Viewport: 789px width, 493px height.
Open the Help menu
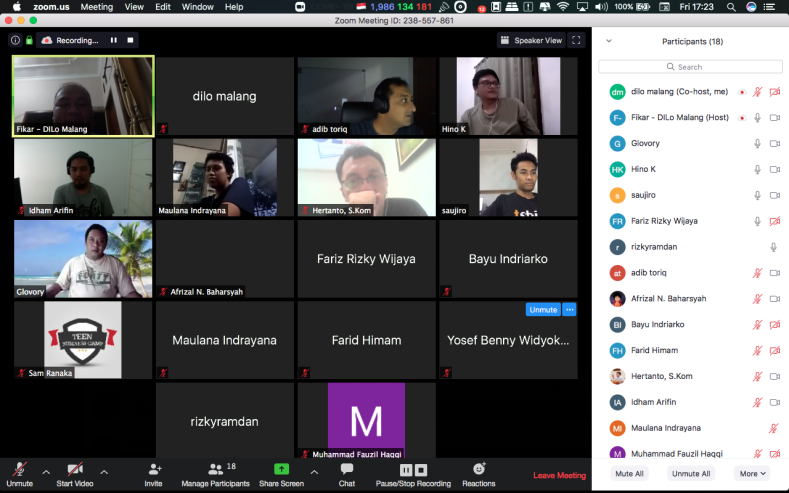234,7
